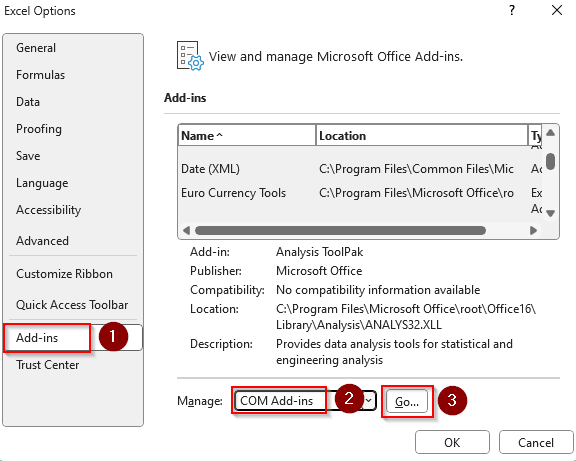The height and width of the screenshot is (461, 576).
Task: Select the Add-ins category
Action: click(73, 338)
